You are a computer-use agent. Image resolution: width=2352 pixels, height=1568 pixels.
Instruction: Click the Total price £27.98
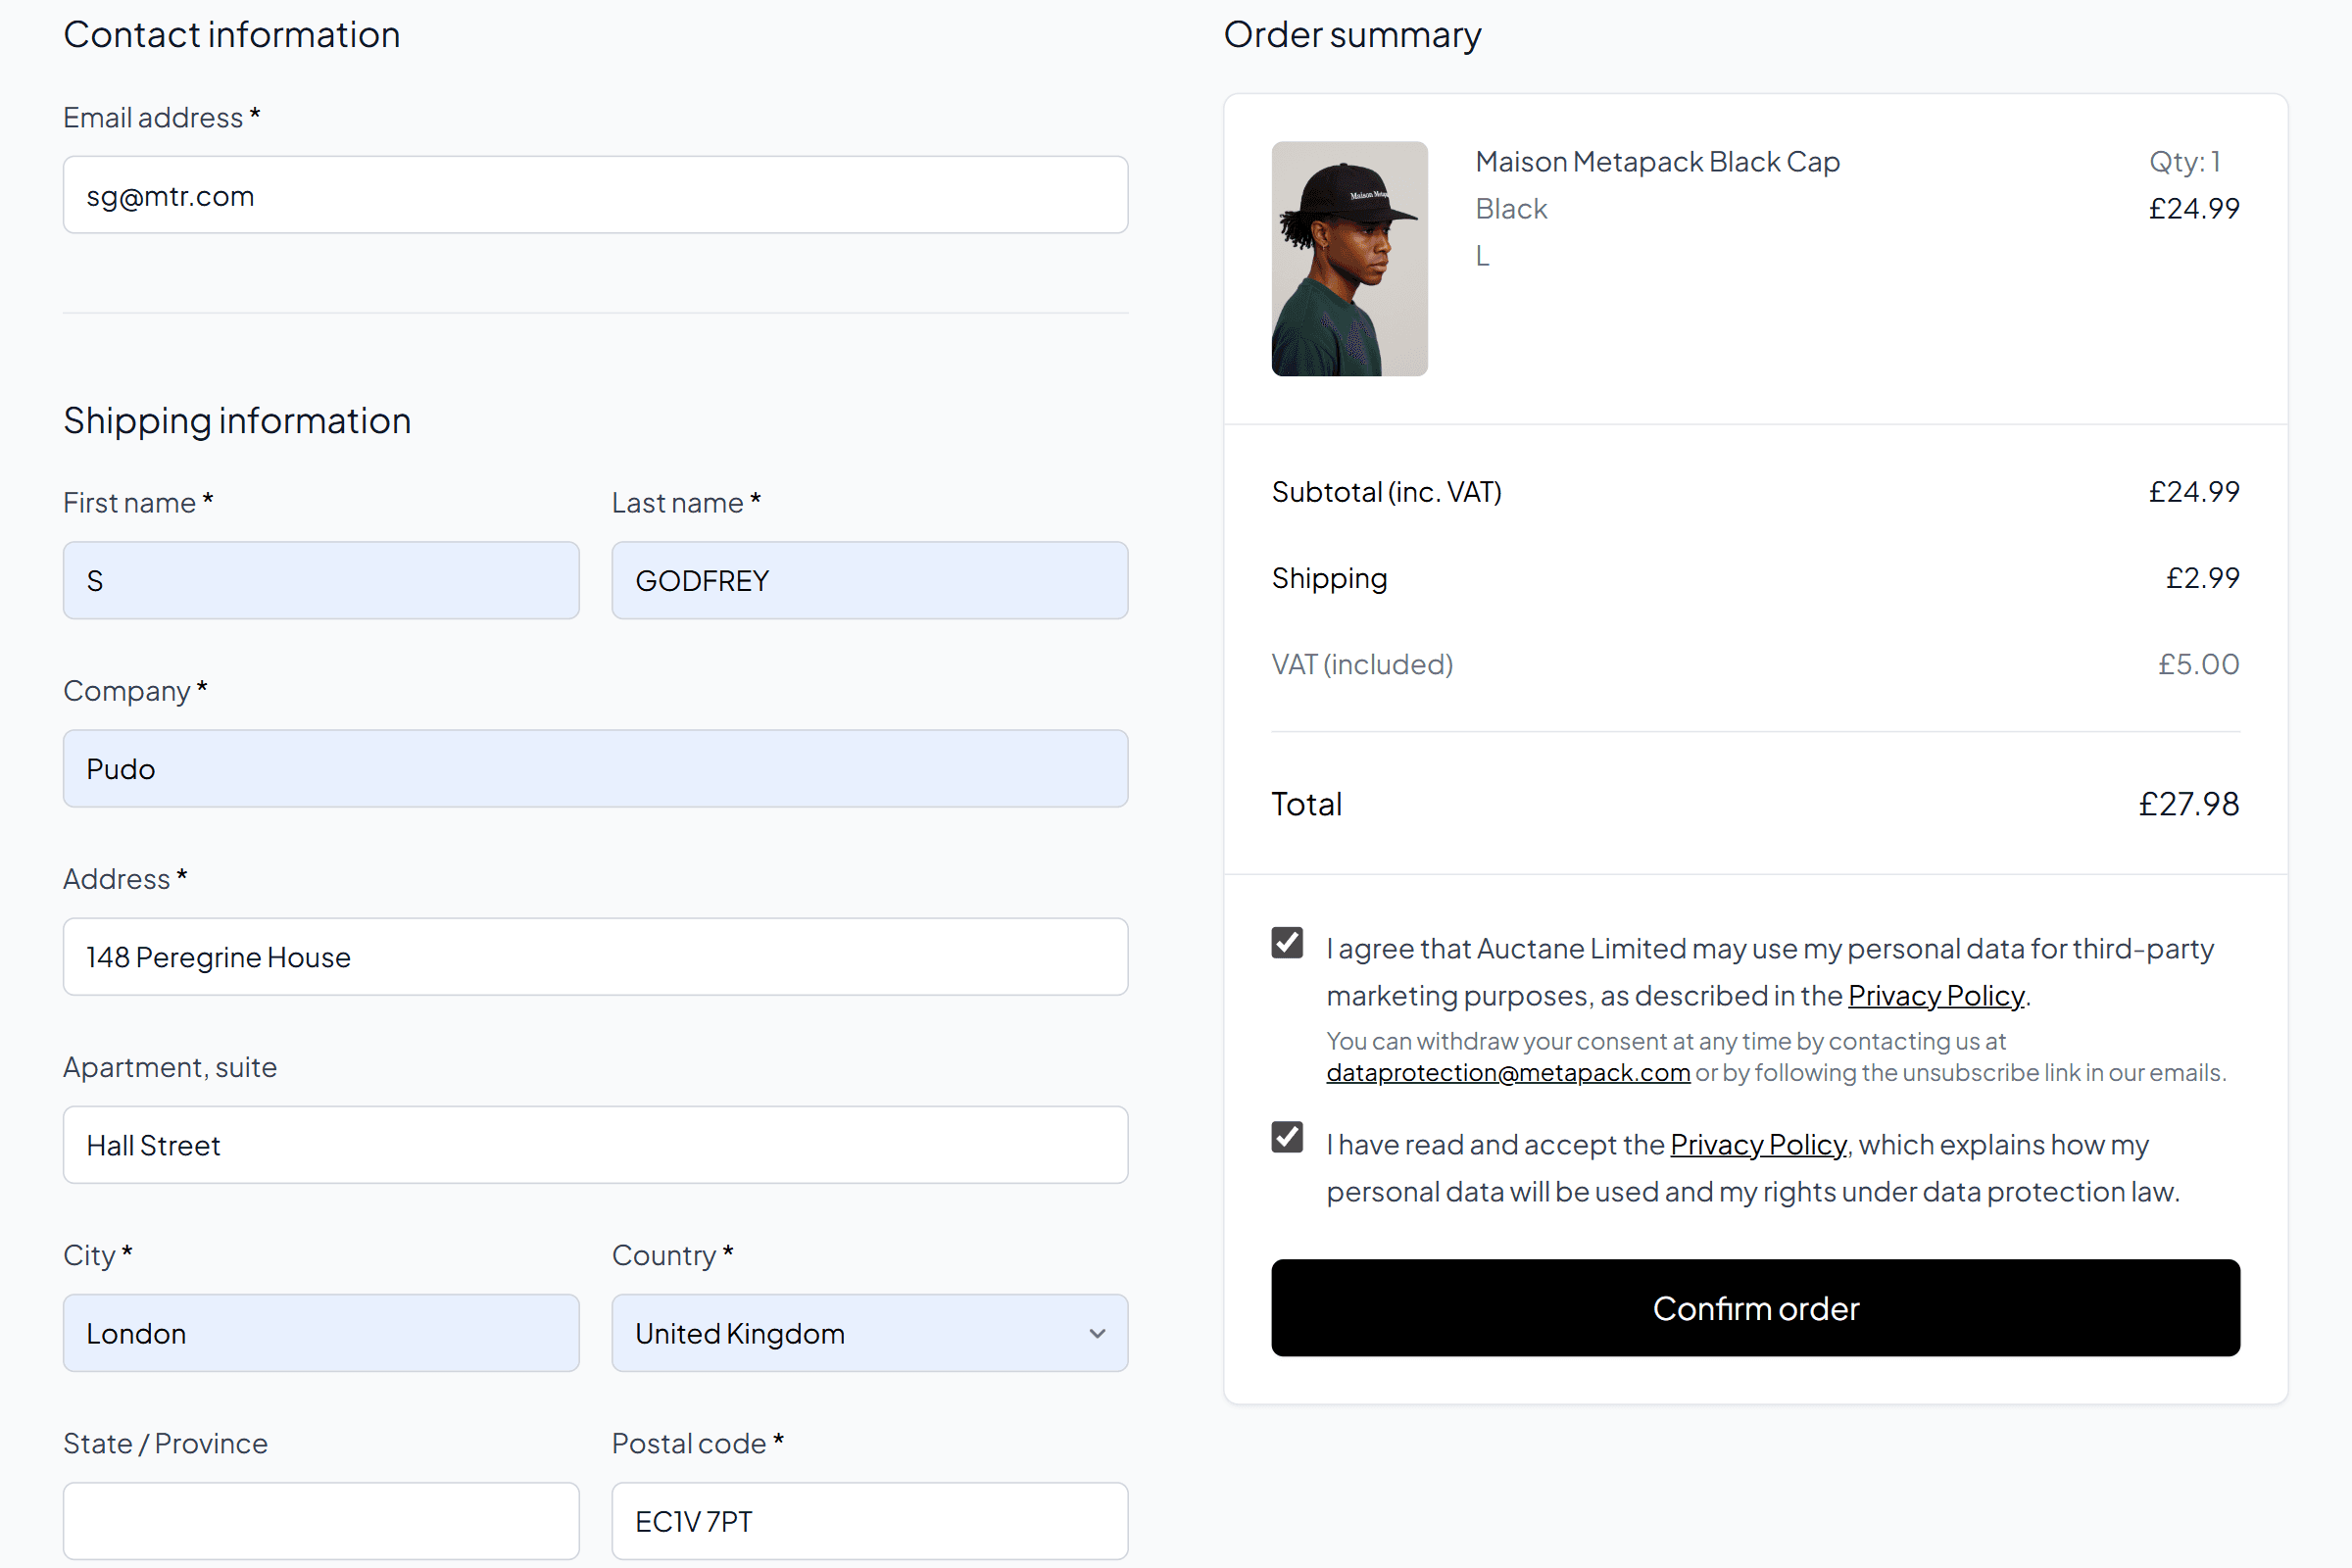tap(2188, 804)
